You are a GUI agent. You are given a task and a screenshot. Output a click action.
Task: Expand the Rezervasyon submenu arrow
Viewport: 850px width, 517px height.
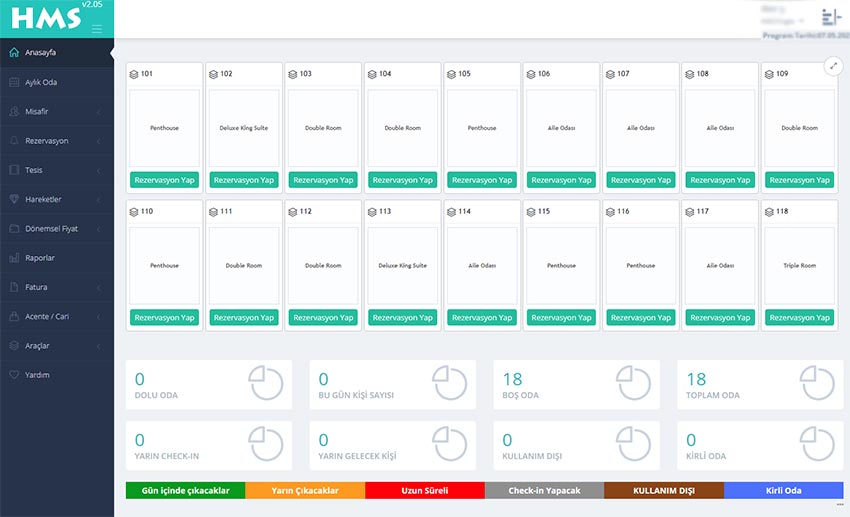point(99,141)
